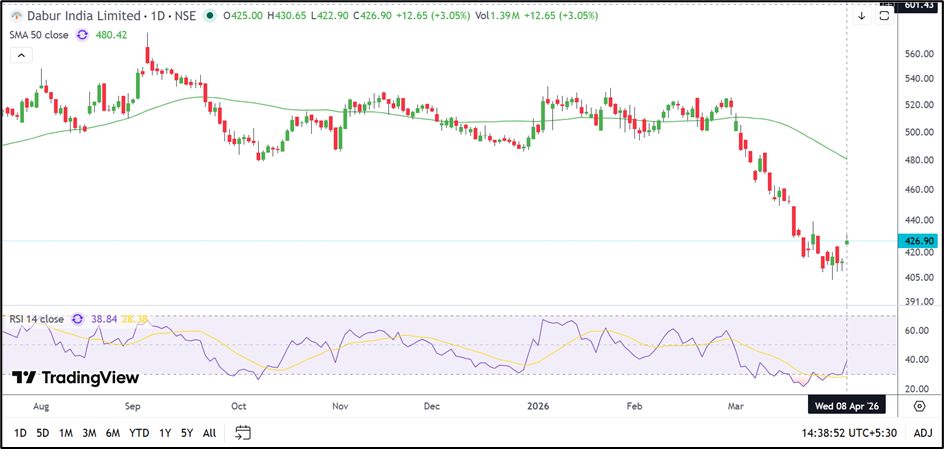Click the green market status dot

click(208, 17)
